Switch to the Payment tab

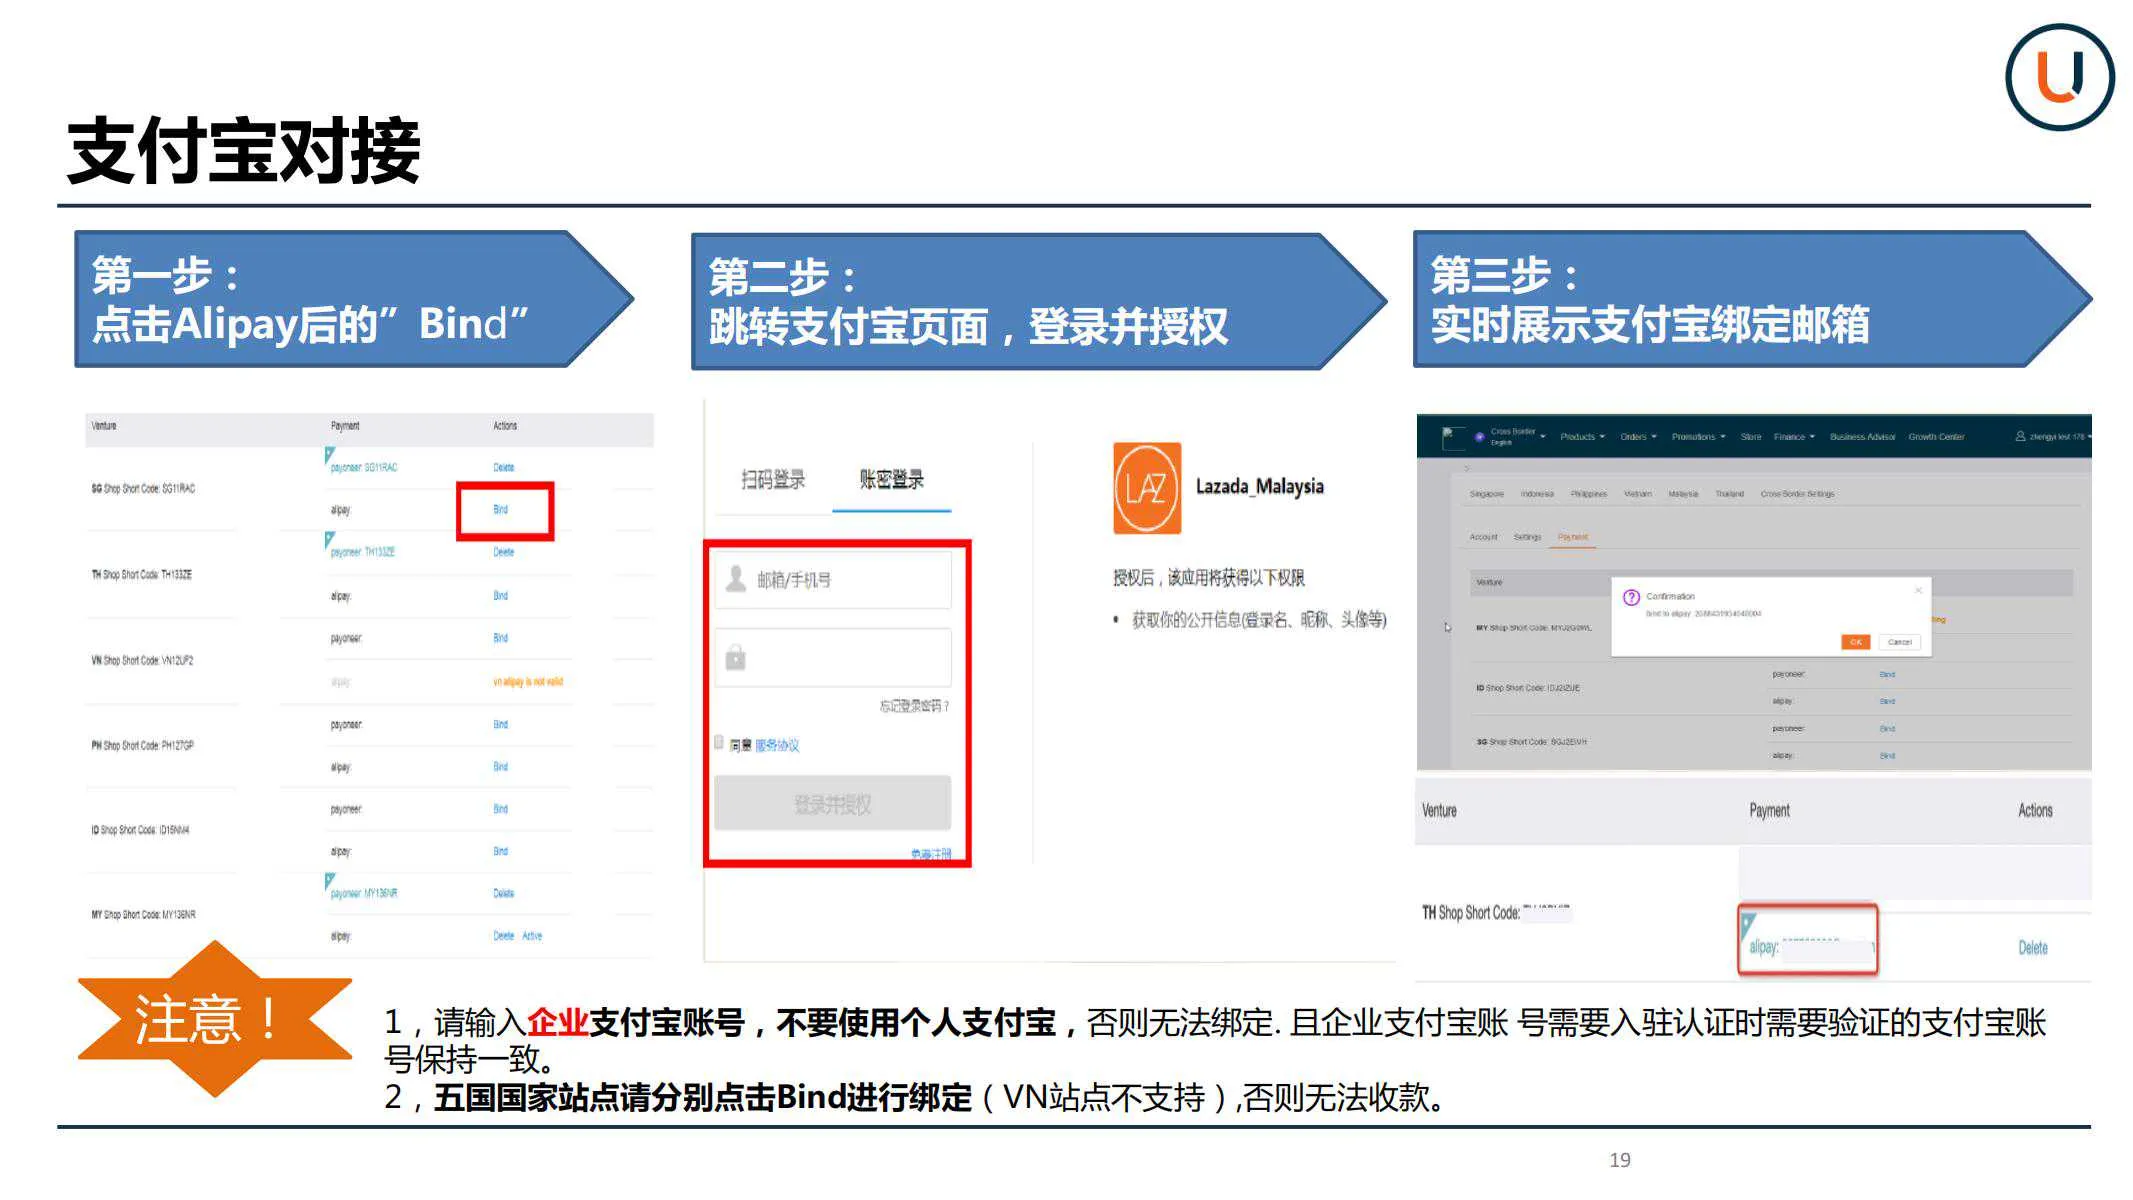click(1572, 537)
